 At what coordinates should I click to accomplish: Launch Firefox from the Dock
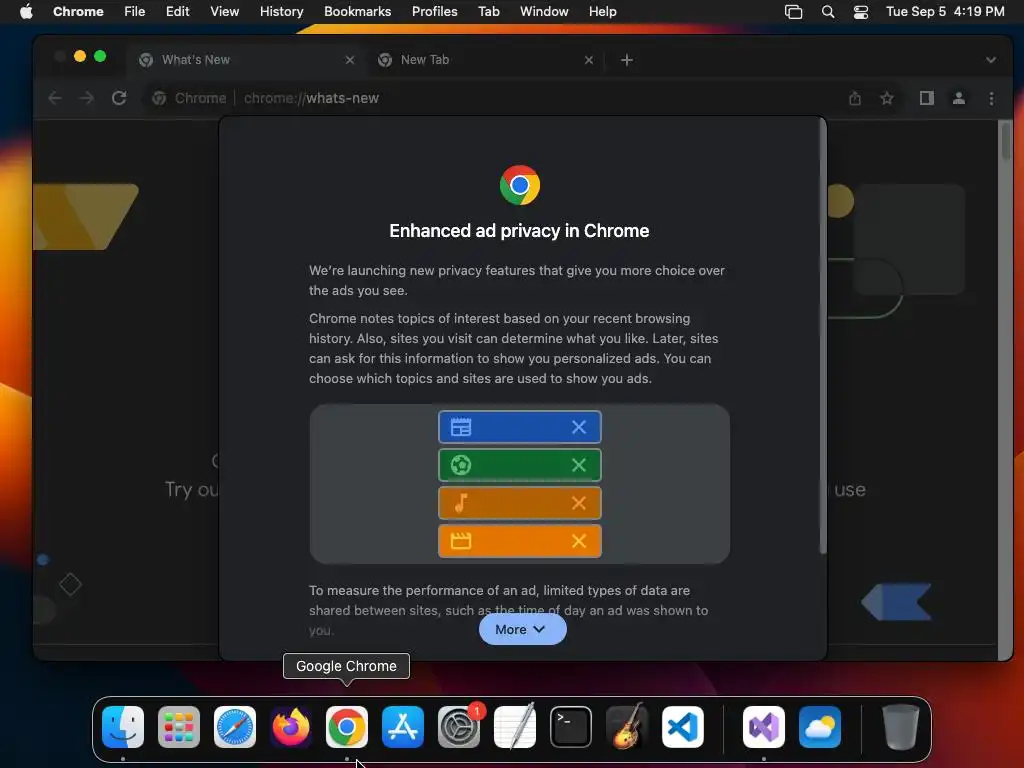click(x=291, y=727)
